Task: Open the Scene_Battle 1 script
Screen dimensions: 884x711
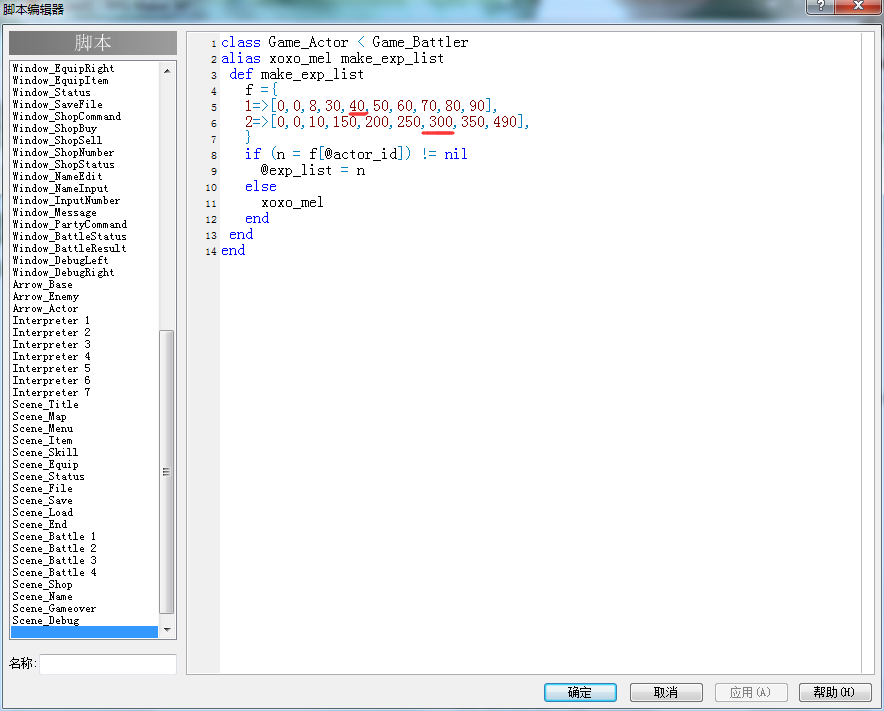Action: [x=54, y=536]
